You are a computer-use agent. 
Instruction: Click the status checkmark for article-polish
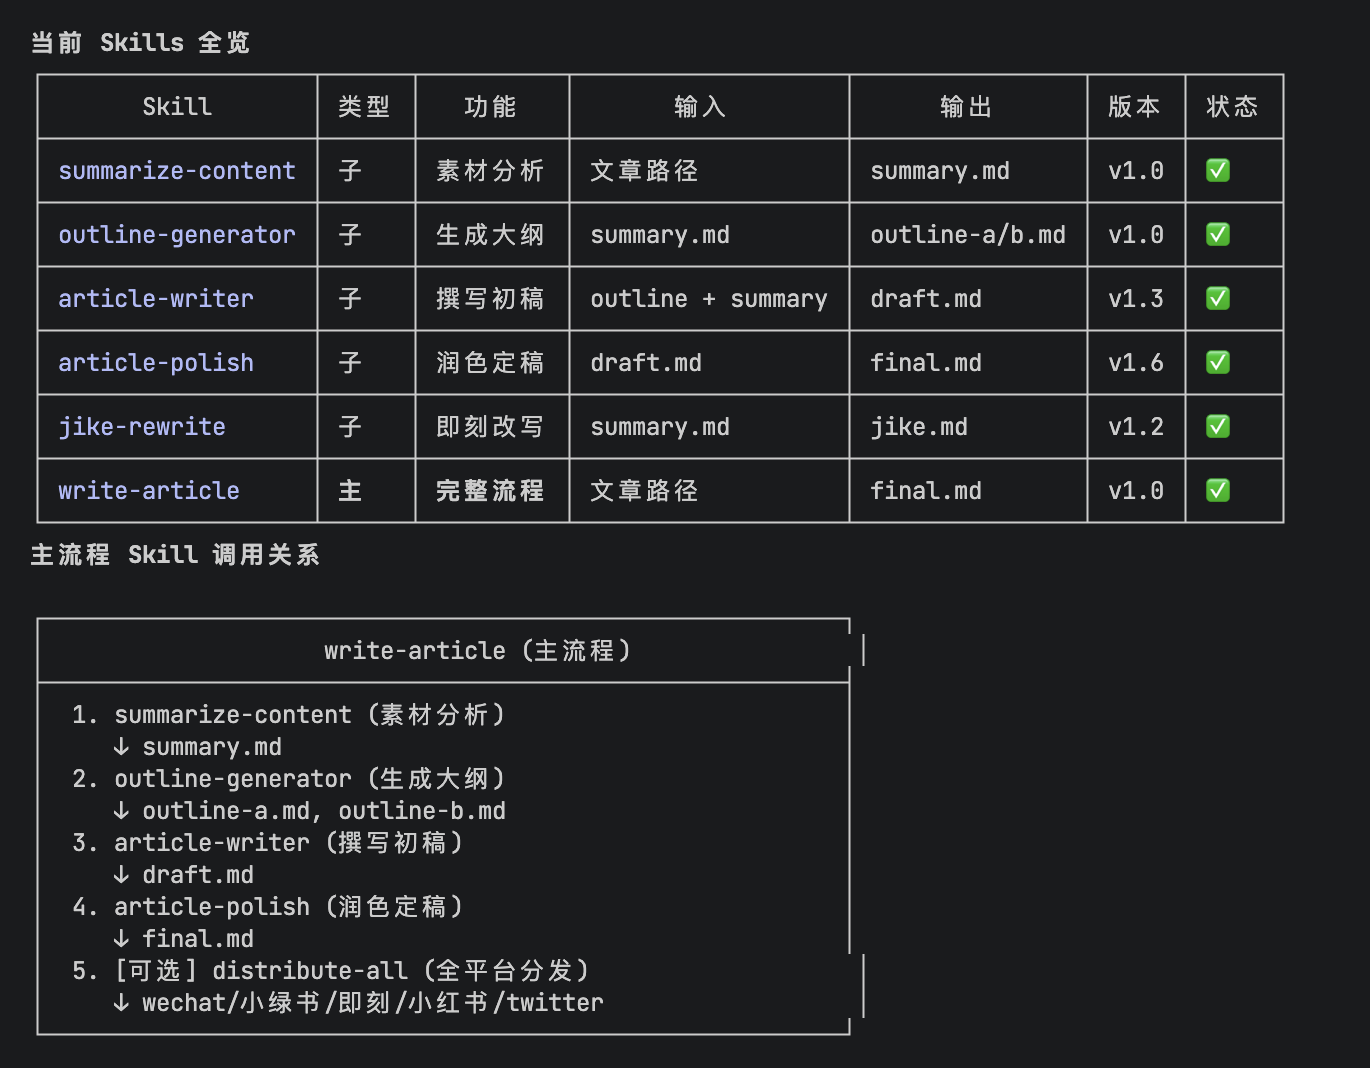1217,363
